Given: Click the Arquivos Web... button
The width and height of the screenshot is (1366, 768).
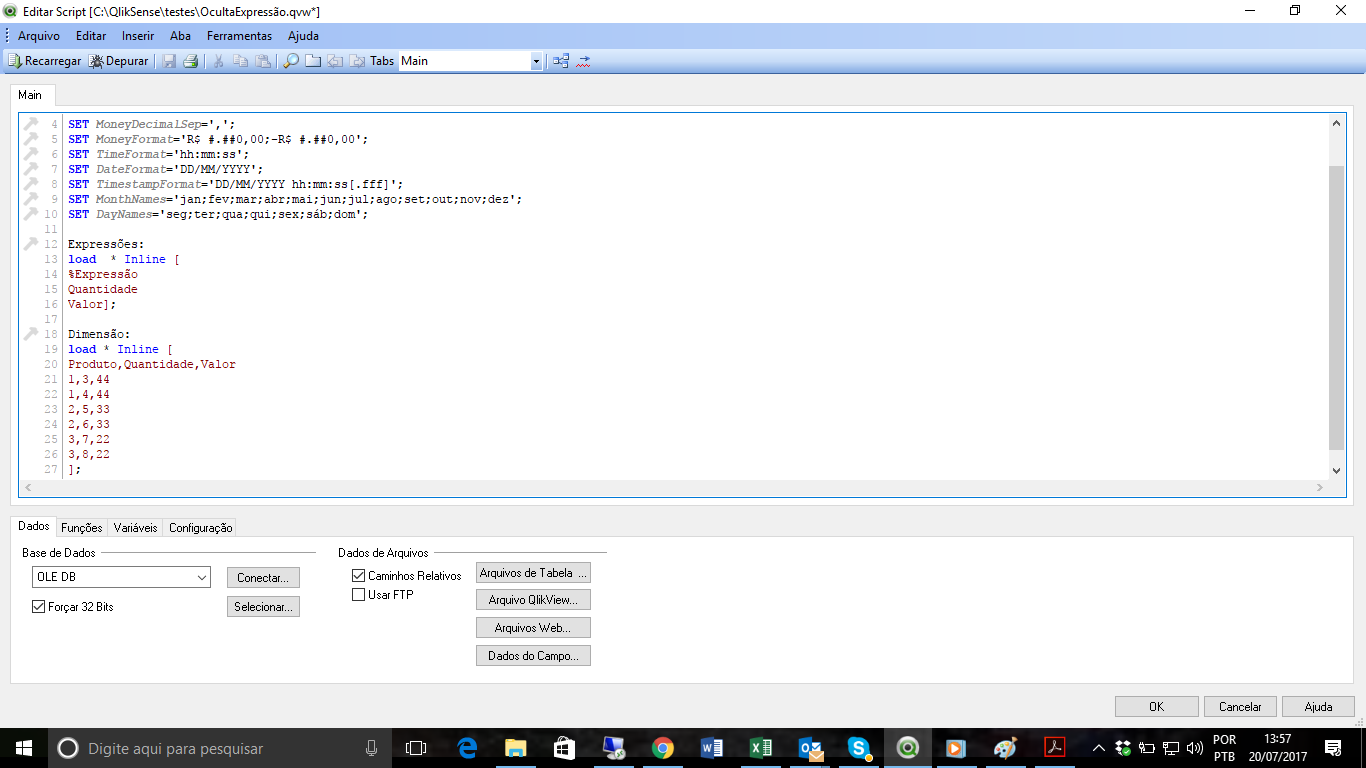Looking at the screenshot, I should point(533,628).
